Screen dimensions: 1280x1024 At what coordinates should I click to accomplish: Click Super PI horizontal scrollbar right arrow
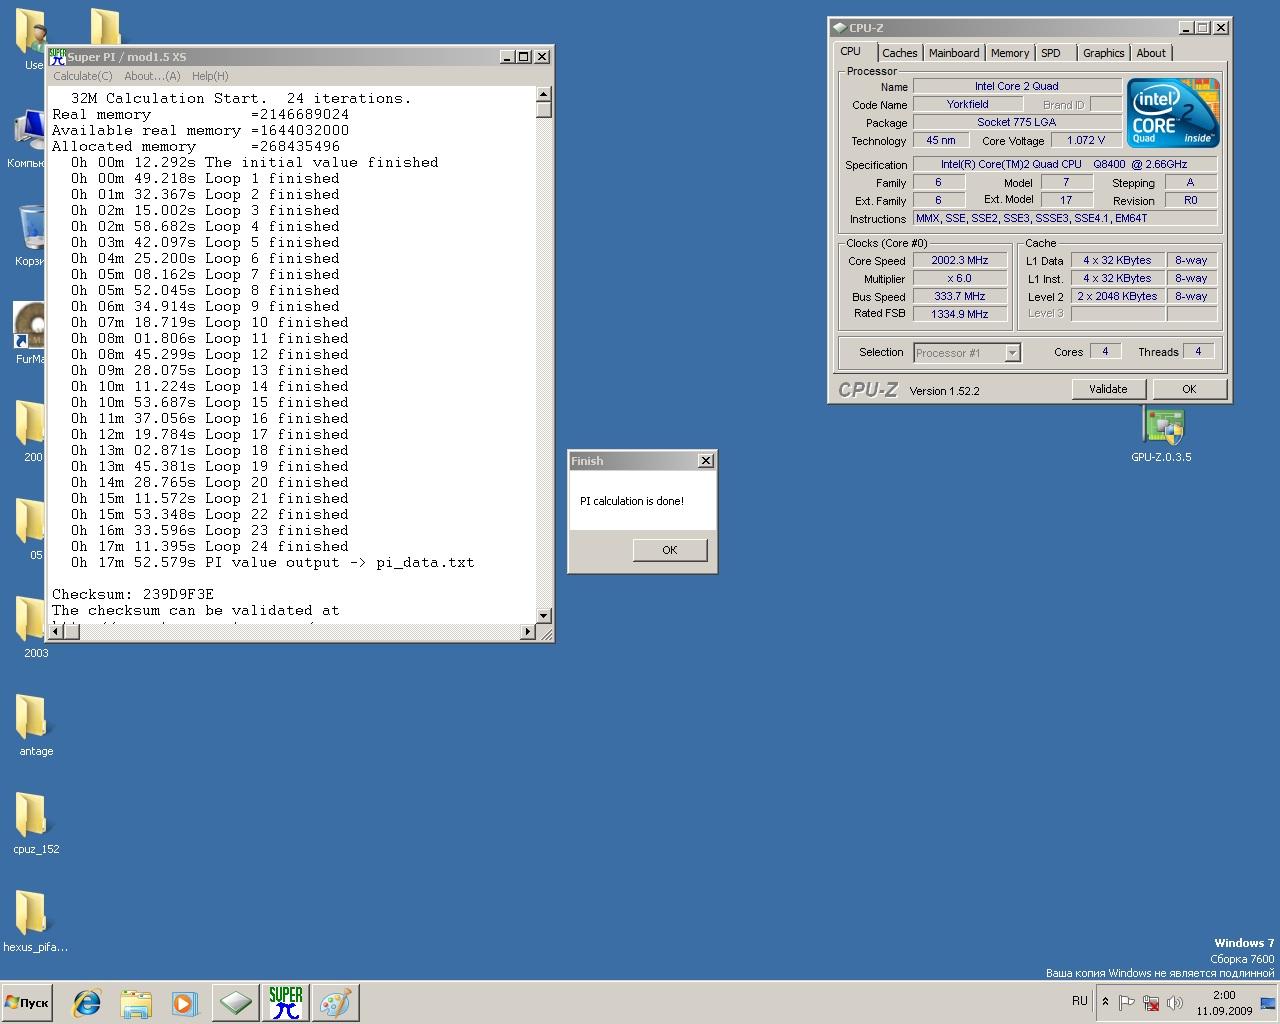point(529,632)
